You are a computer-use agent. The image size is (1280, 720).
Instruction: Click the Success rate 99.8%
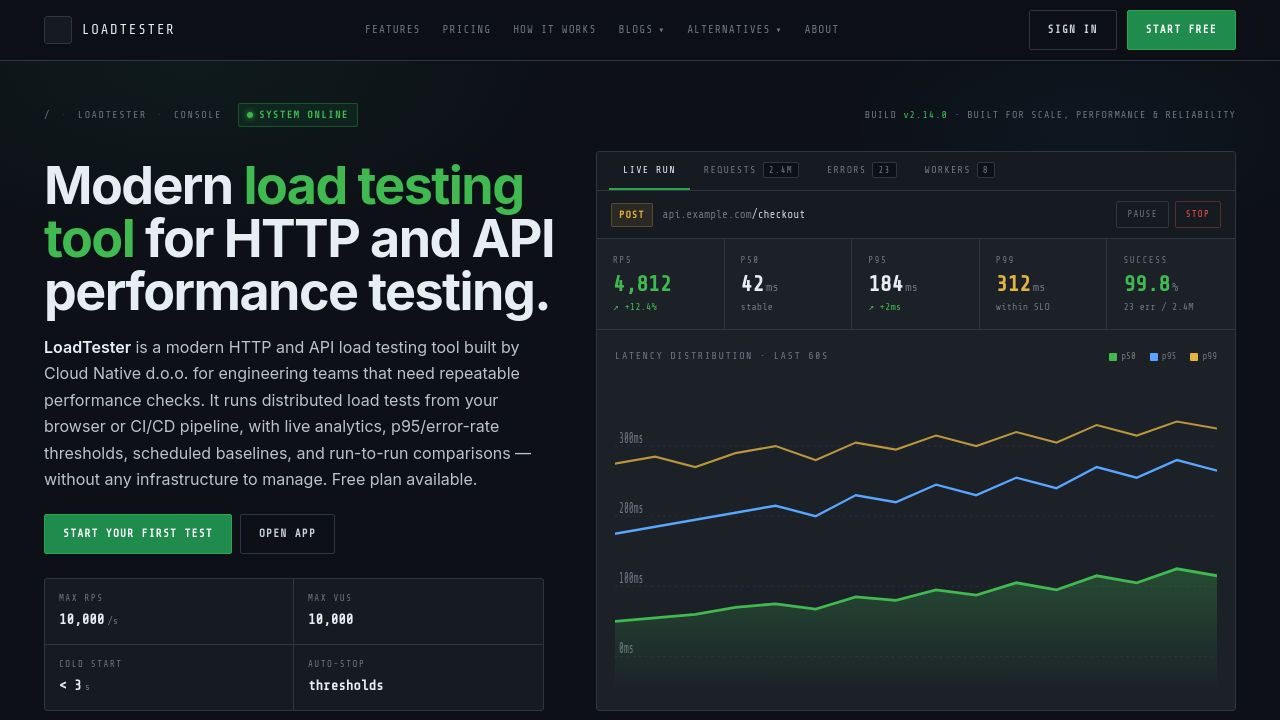pyautogui.click(x=1151, y=284)
